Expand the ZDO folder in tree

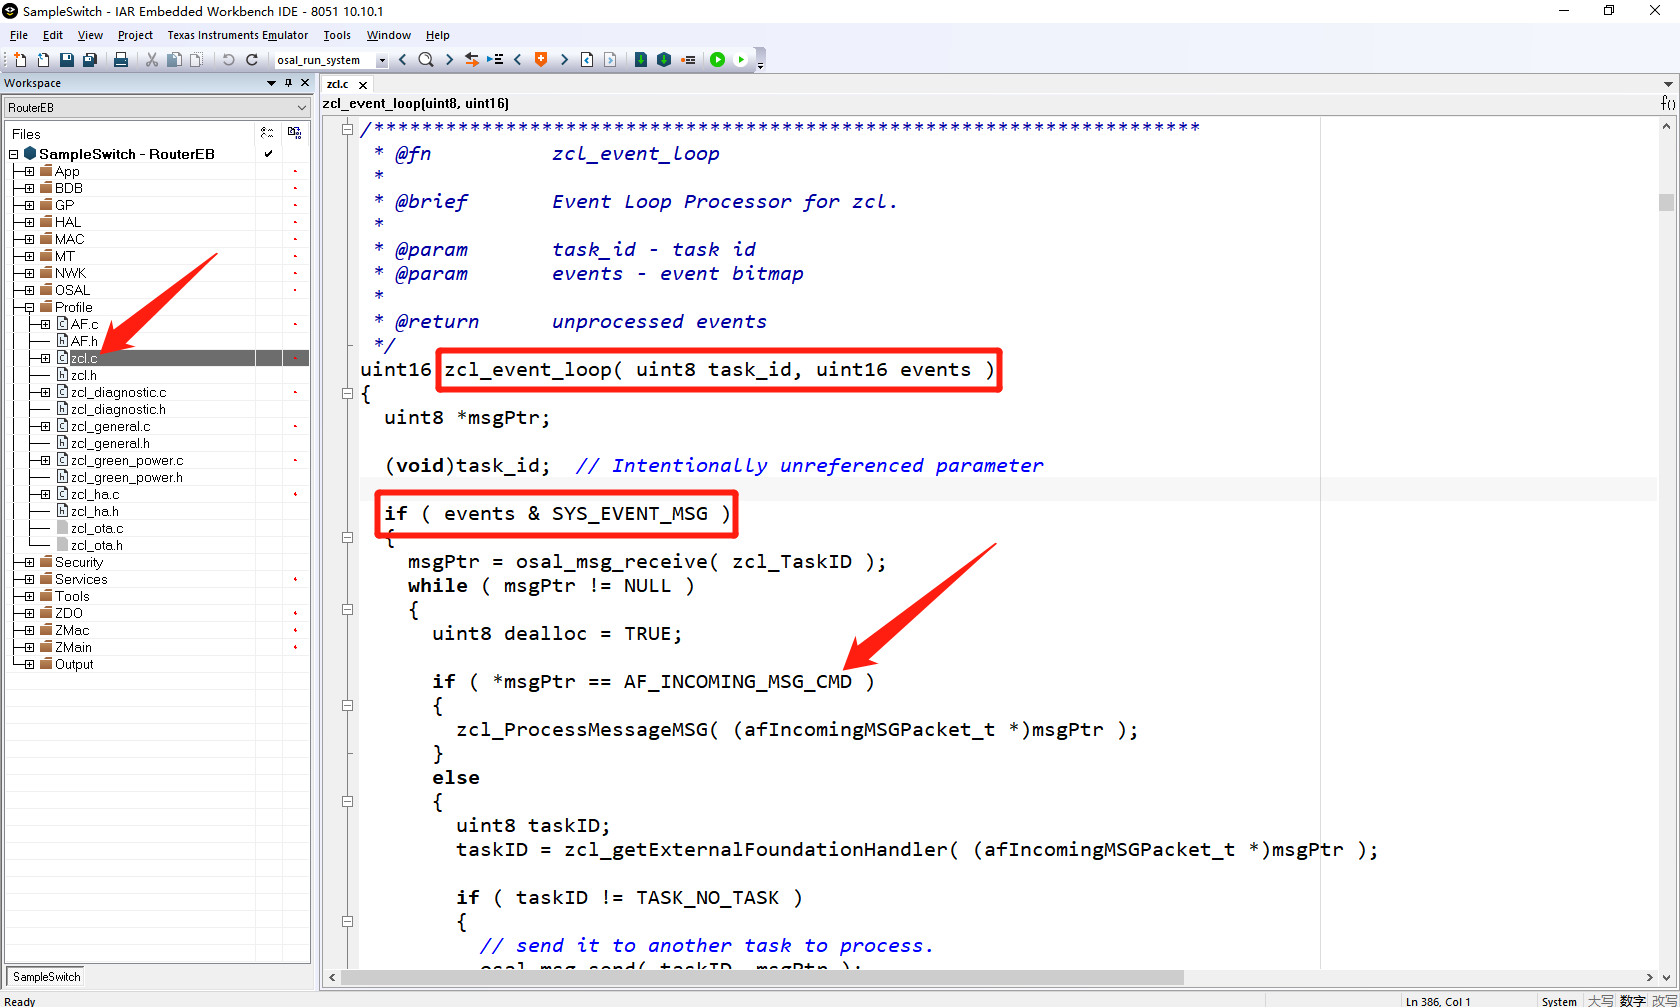point(29,613)
